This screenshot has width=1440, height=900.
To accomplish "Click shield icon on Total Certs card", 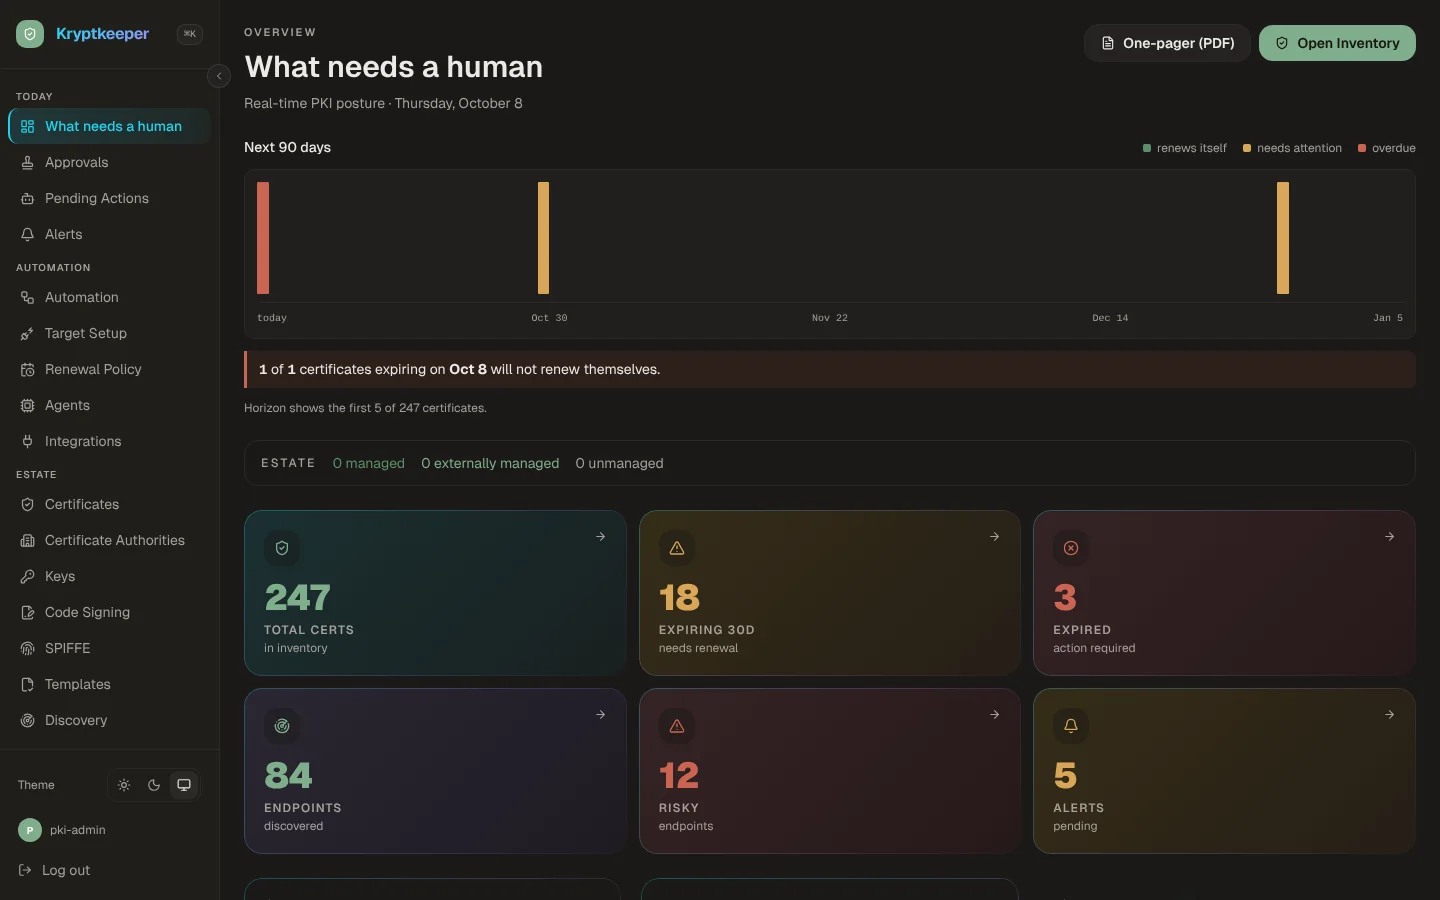I will click(x=282, y=548).
